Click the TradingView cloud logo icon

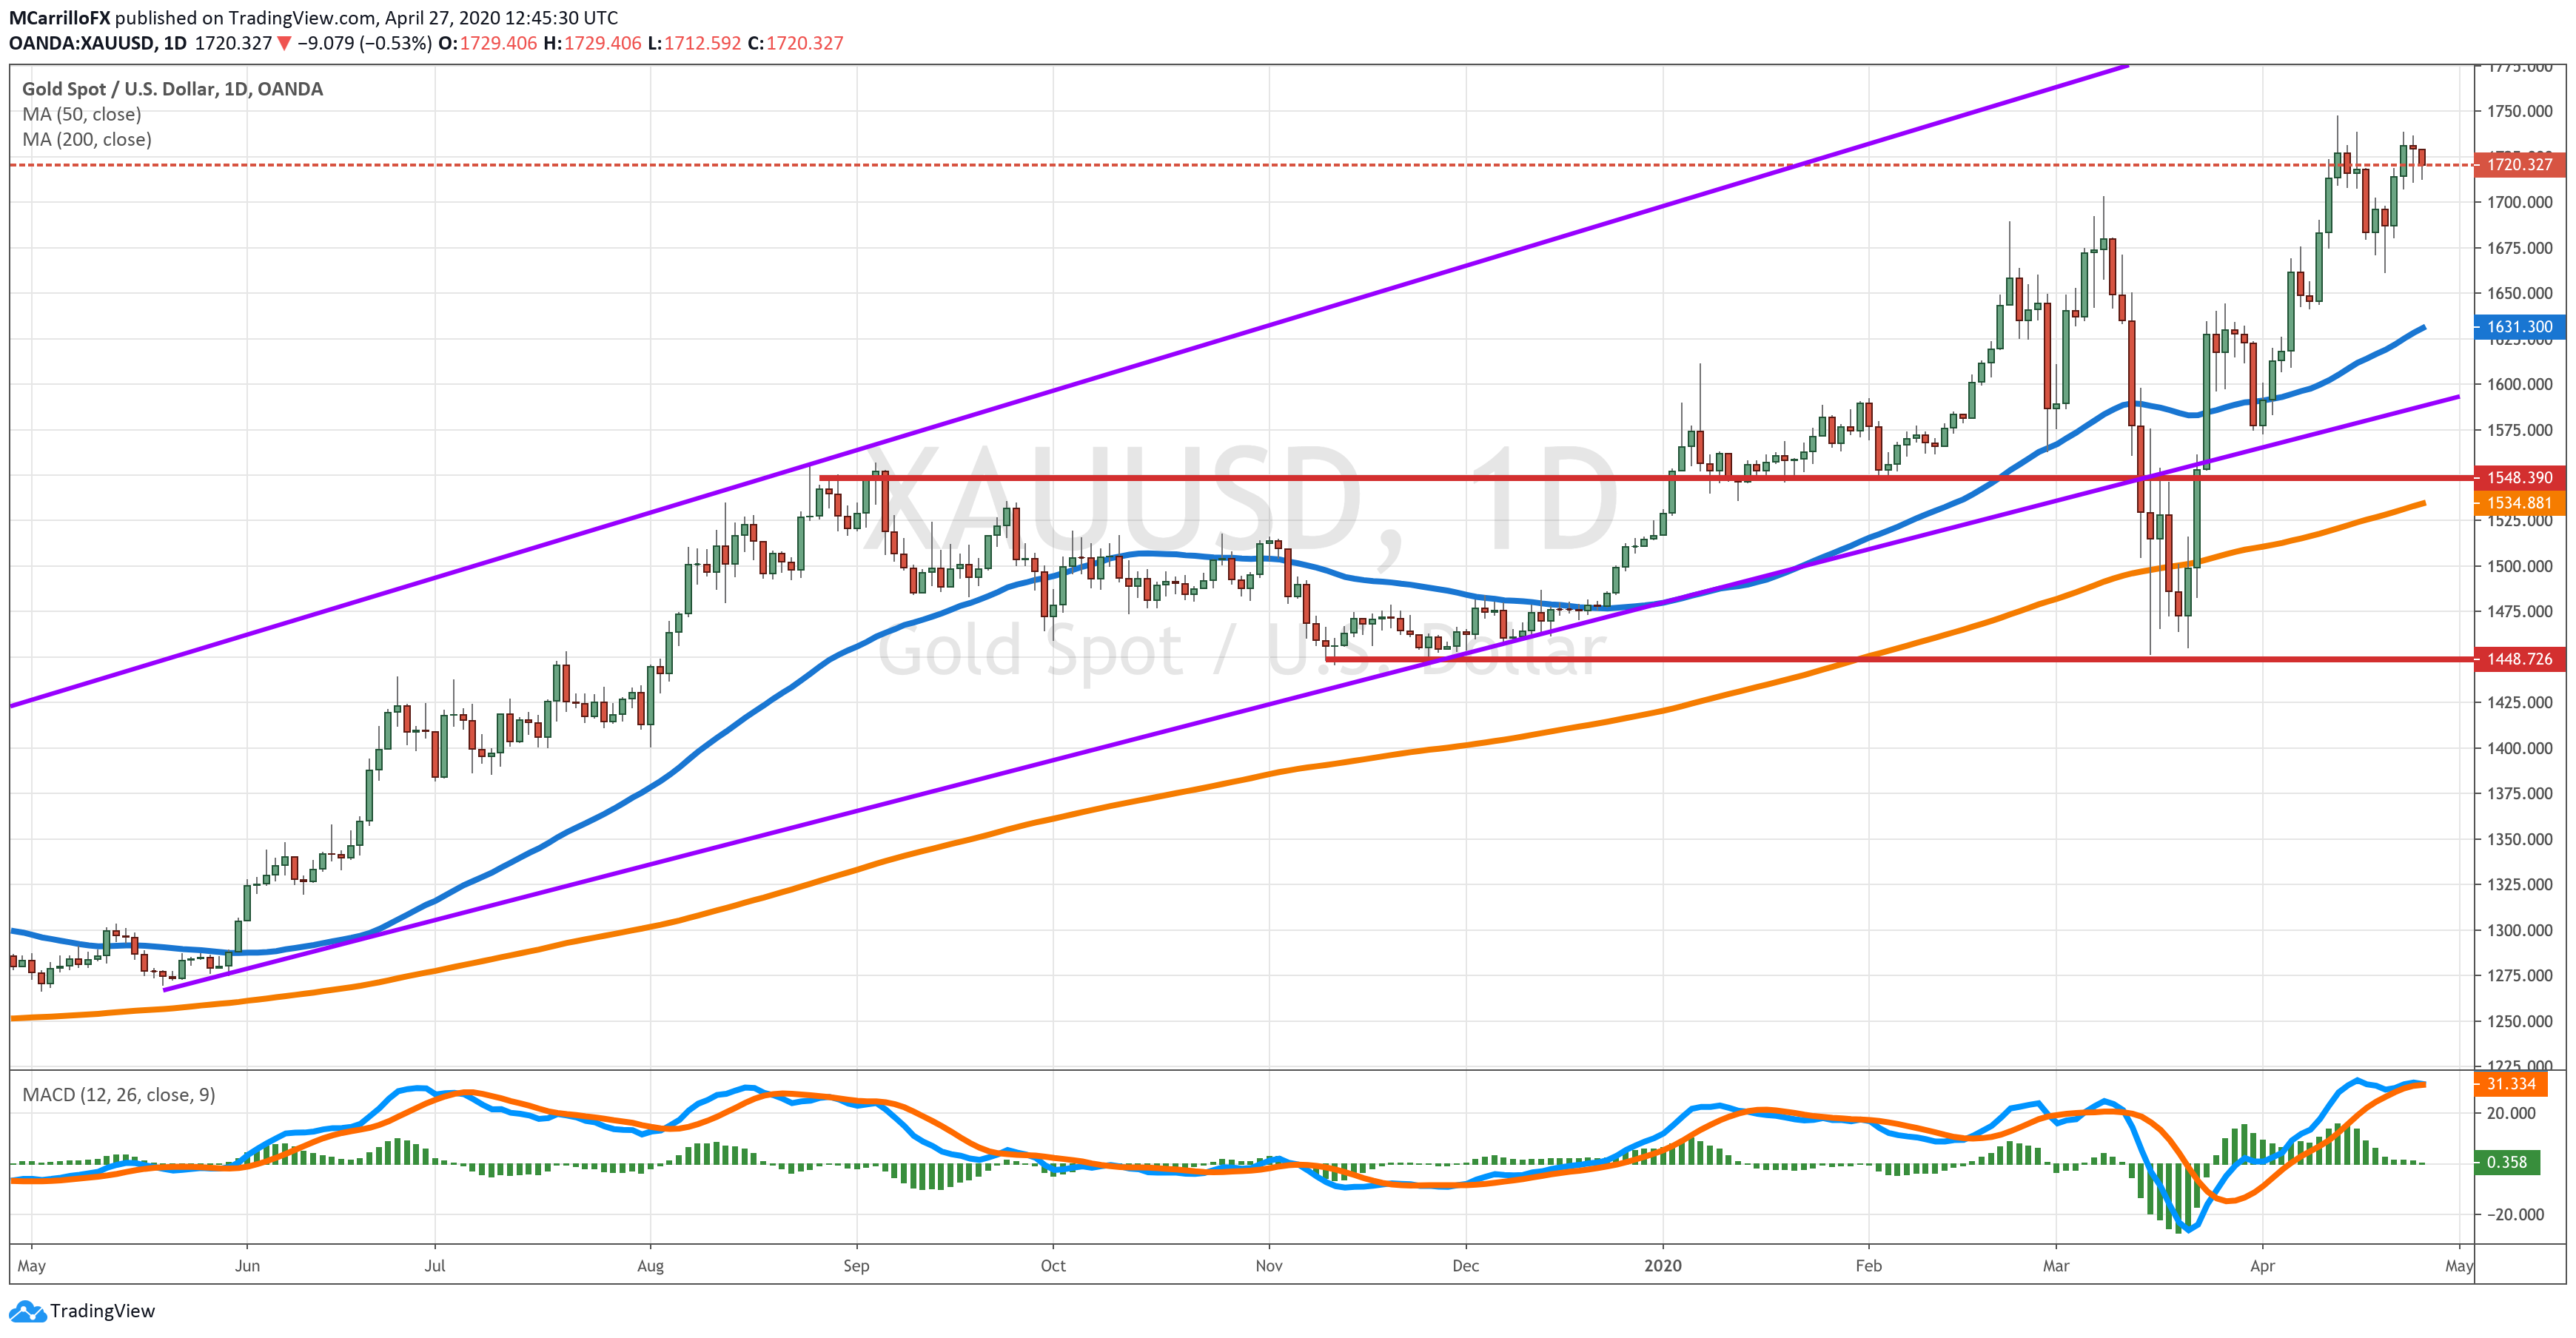27,1311
